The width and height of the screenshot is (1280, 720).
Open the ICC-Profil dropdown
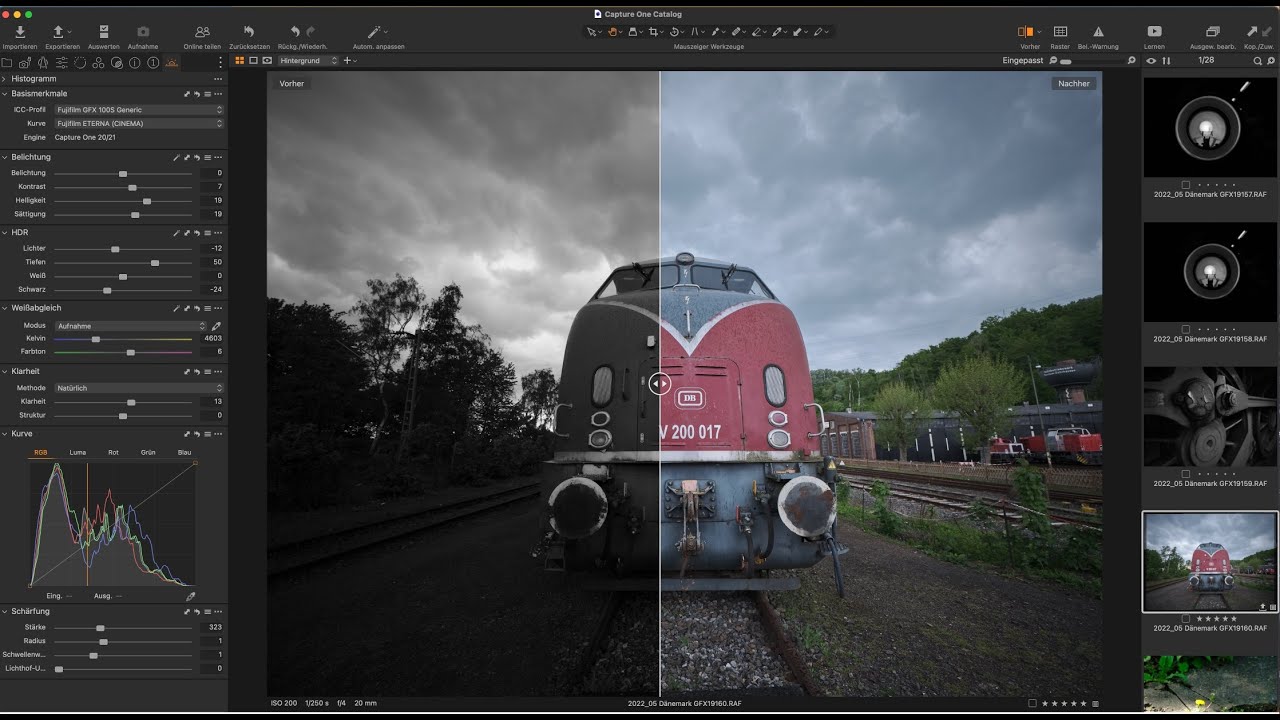(139, 110)
